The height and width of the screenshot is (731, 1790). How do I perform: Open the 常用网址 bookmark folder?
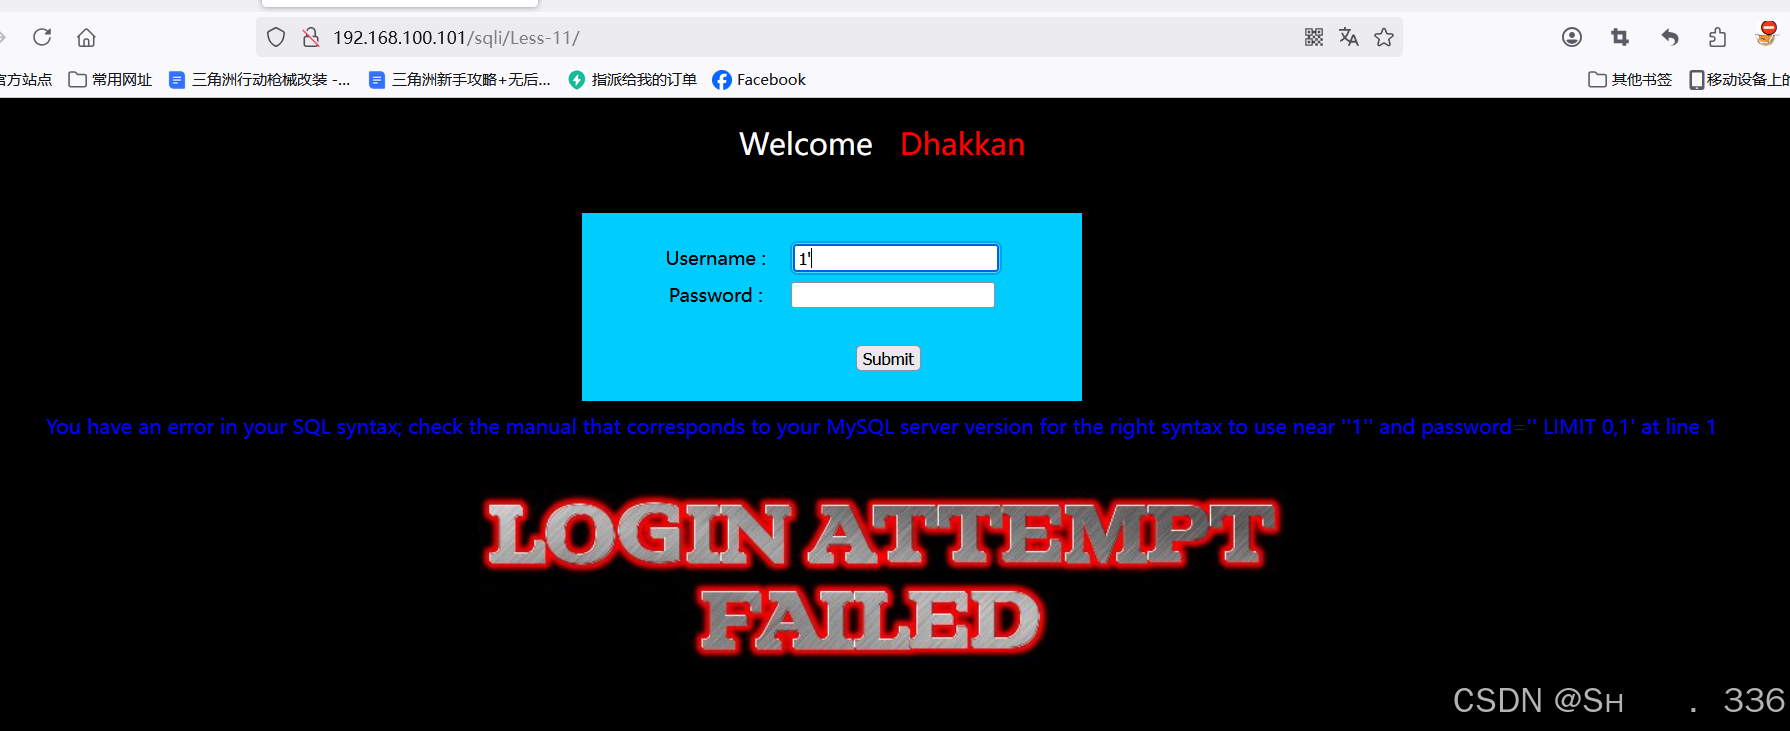point(110,79)
